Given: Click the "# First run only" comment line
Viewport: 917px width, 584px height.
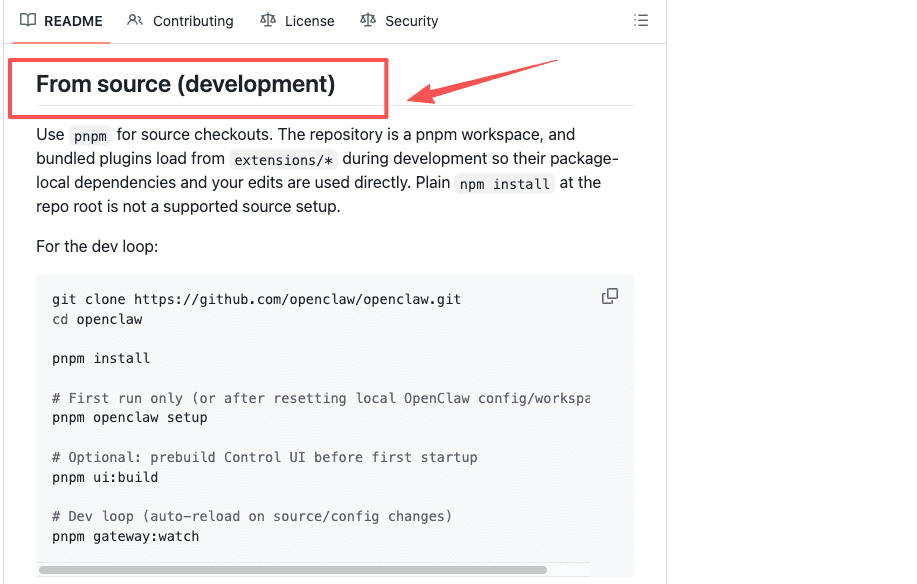Looking at the screenshot, I should pyautogui.click(x=320, y=398).
